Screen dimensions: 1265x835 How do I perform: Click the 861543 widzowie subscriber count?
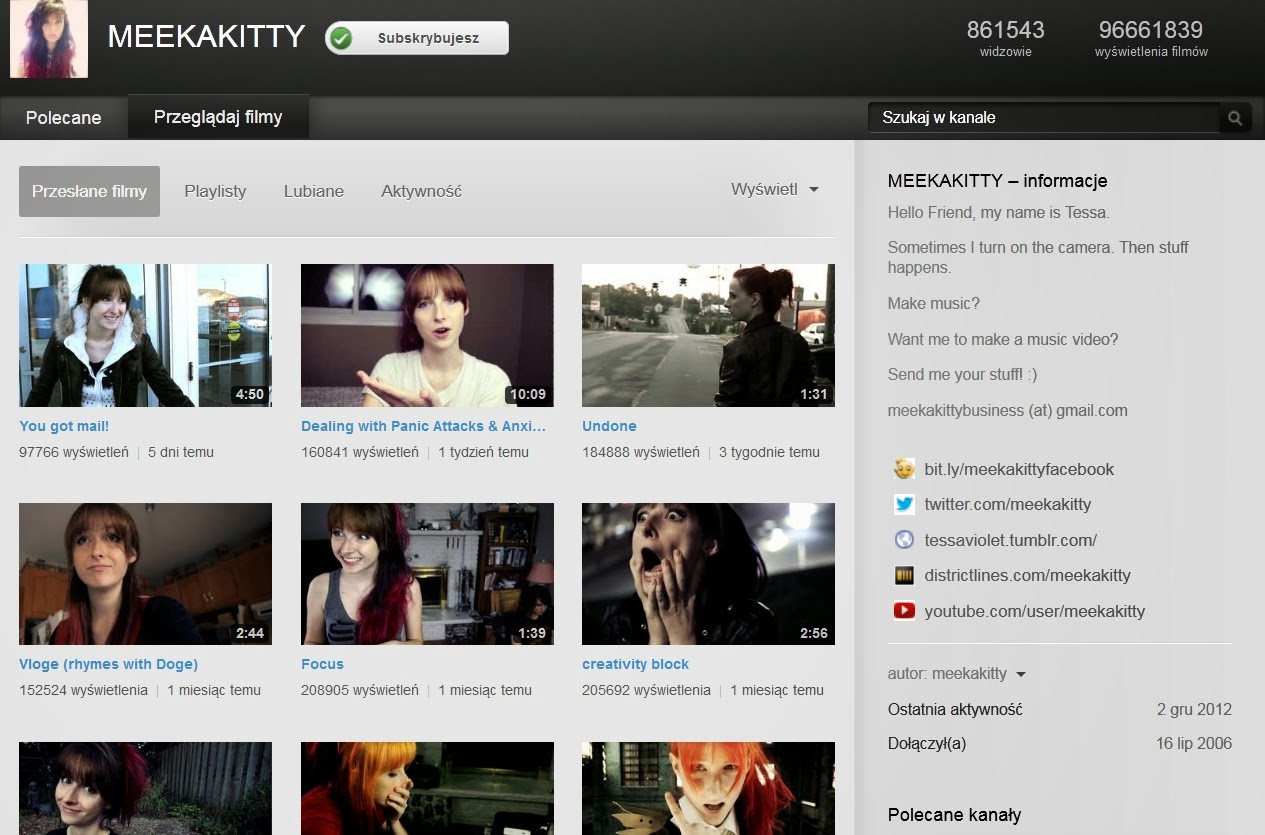pos(1005,38)
